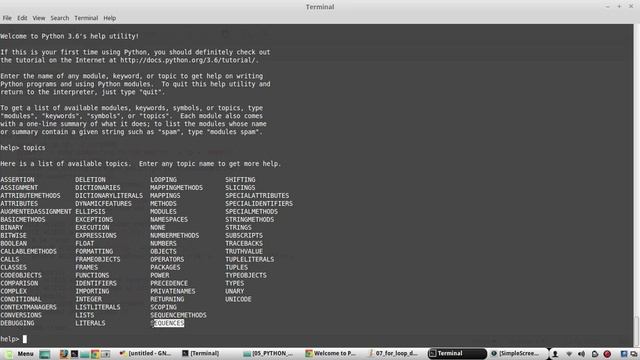Launch the terminal from the panel launcher icon
Image resolution: width=640 pixels, height=360 pixels.
(74, 354)
